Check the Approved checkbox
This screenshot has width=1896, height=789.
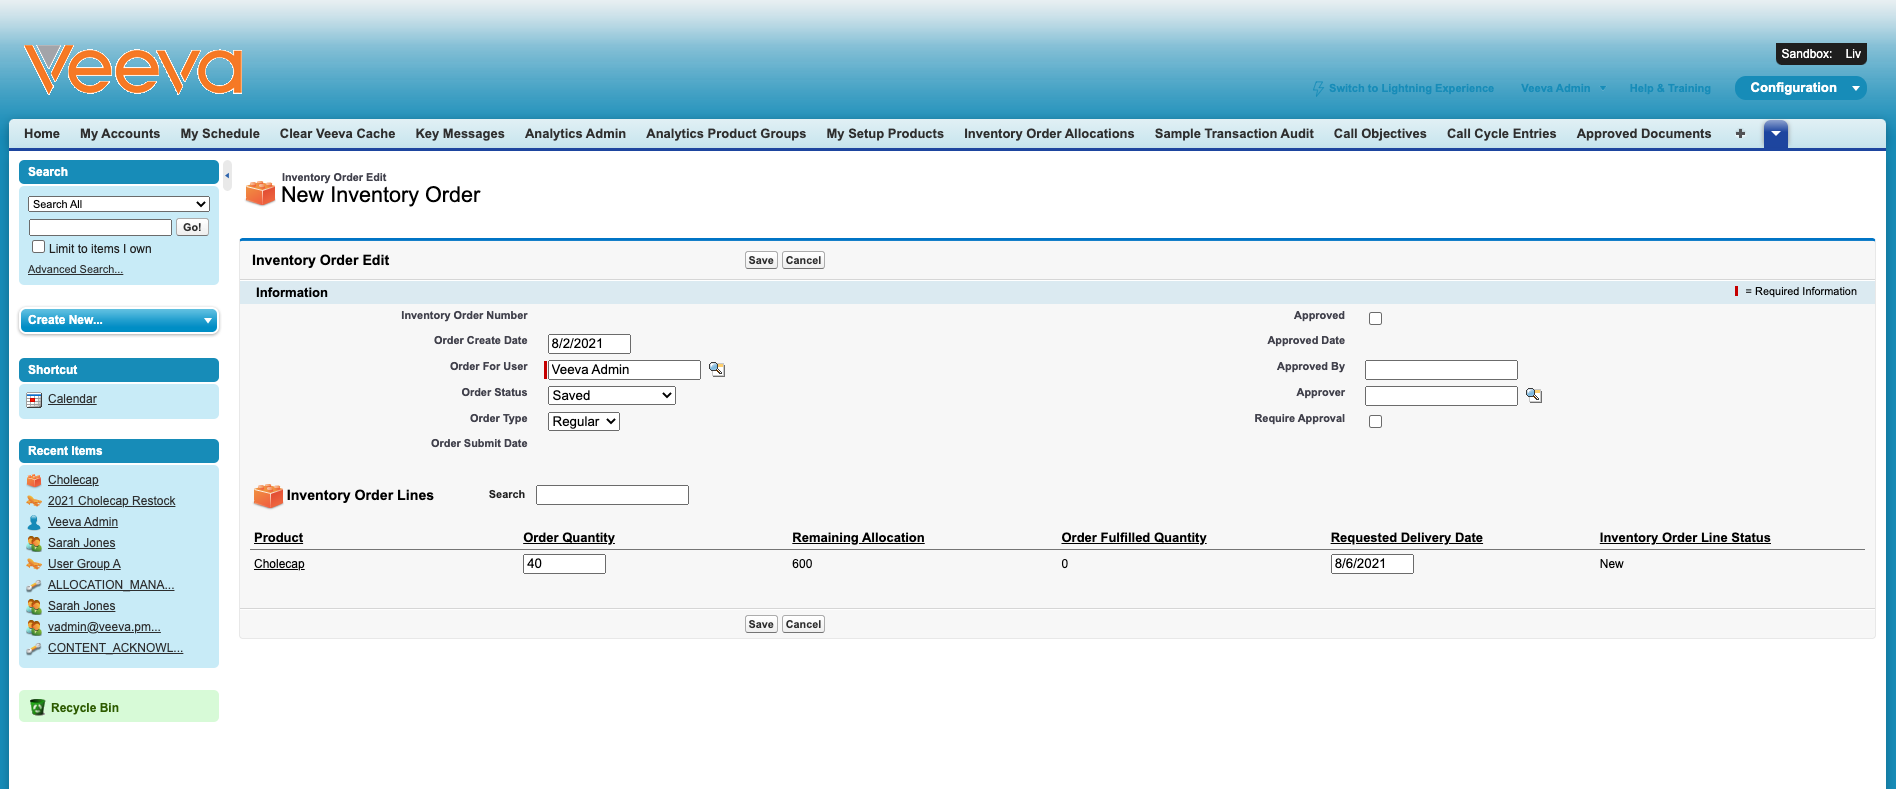click(1375, 319)
